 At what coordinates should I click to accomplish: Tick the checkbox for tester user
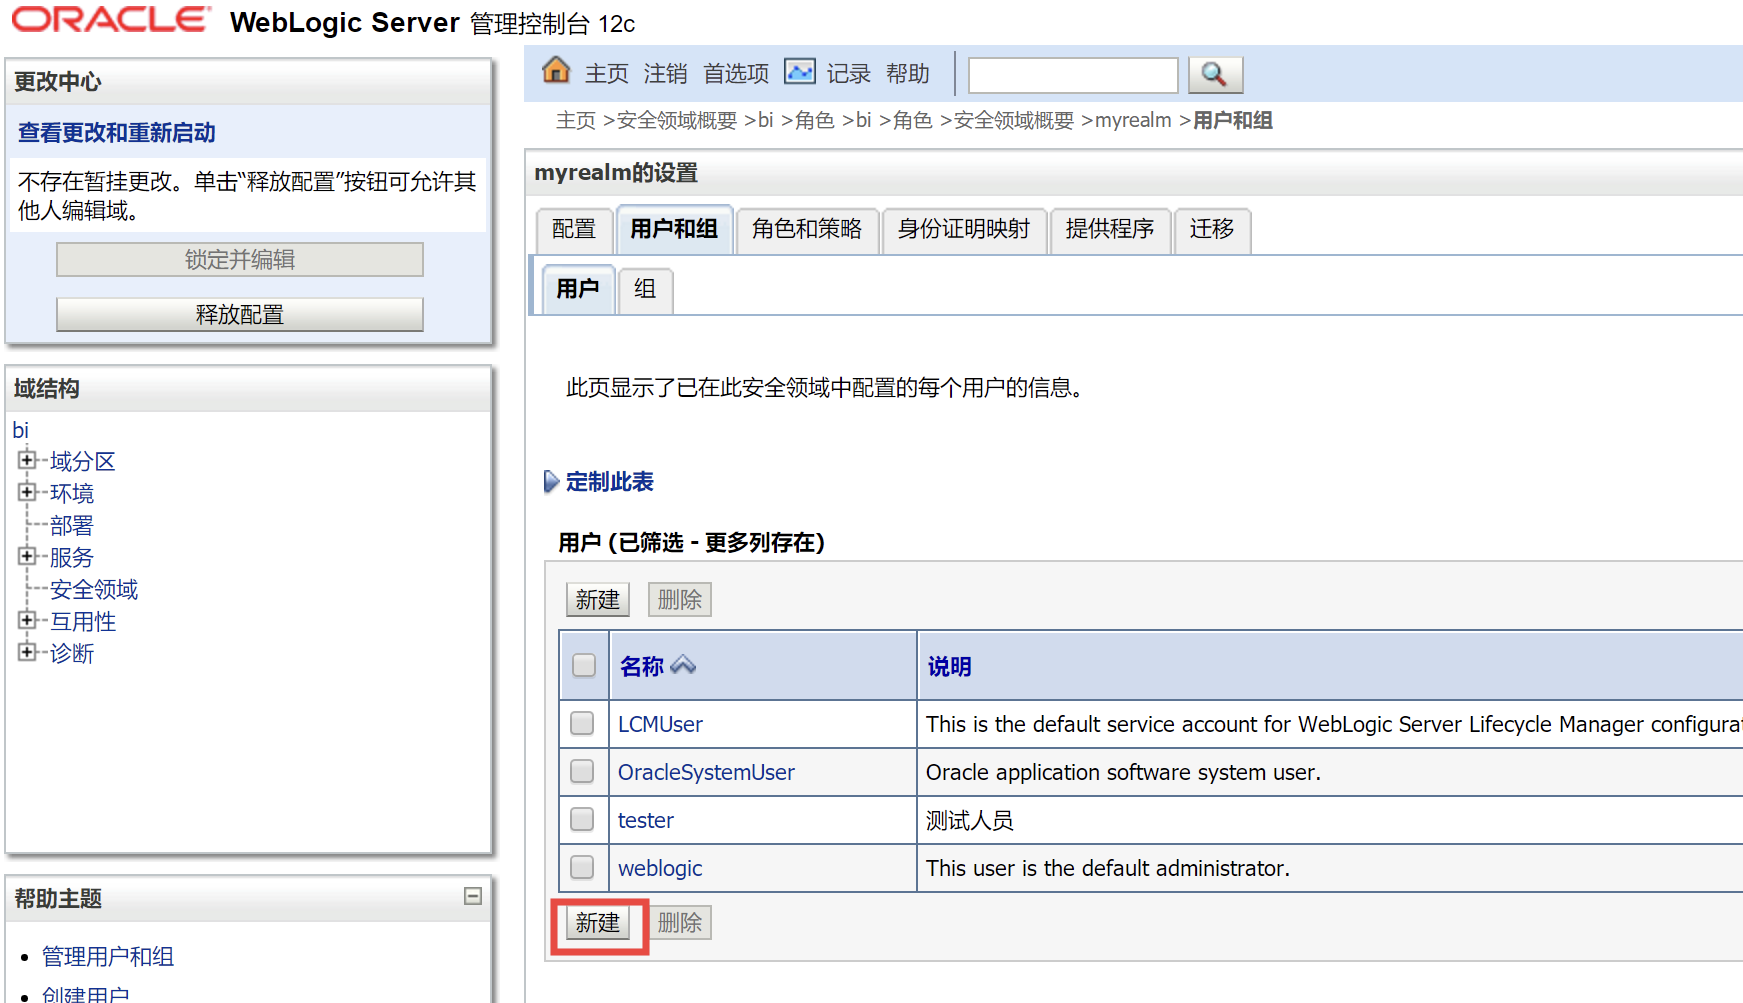tap(582, 819)
